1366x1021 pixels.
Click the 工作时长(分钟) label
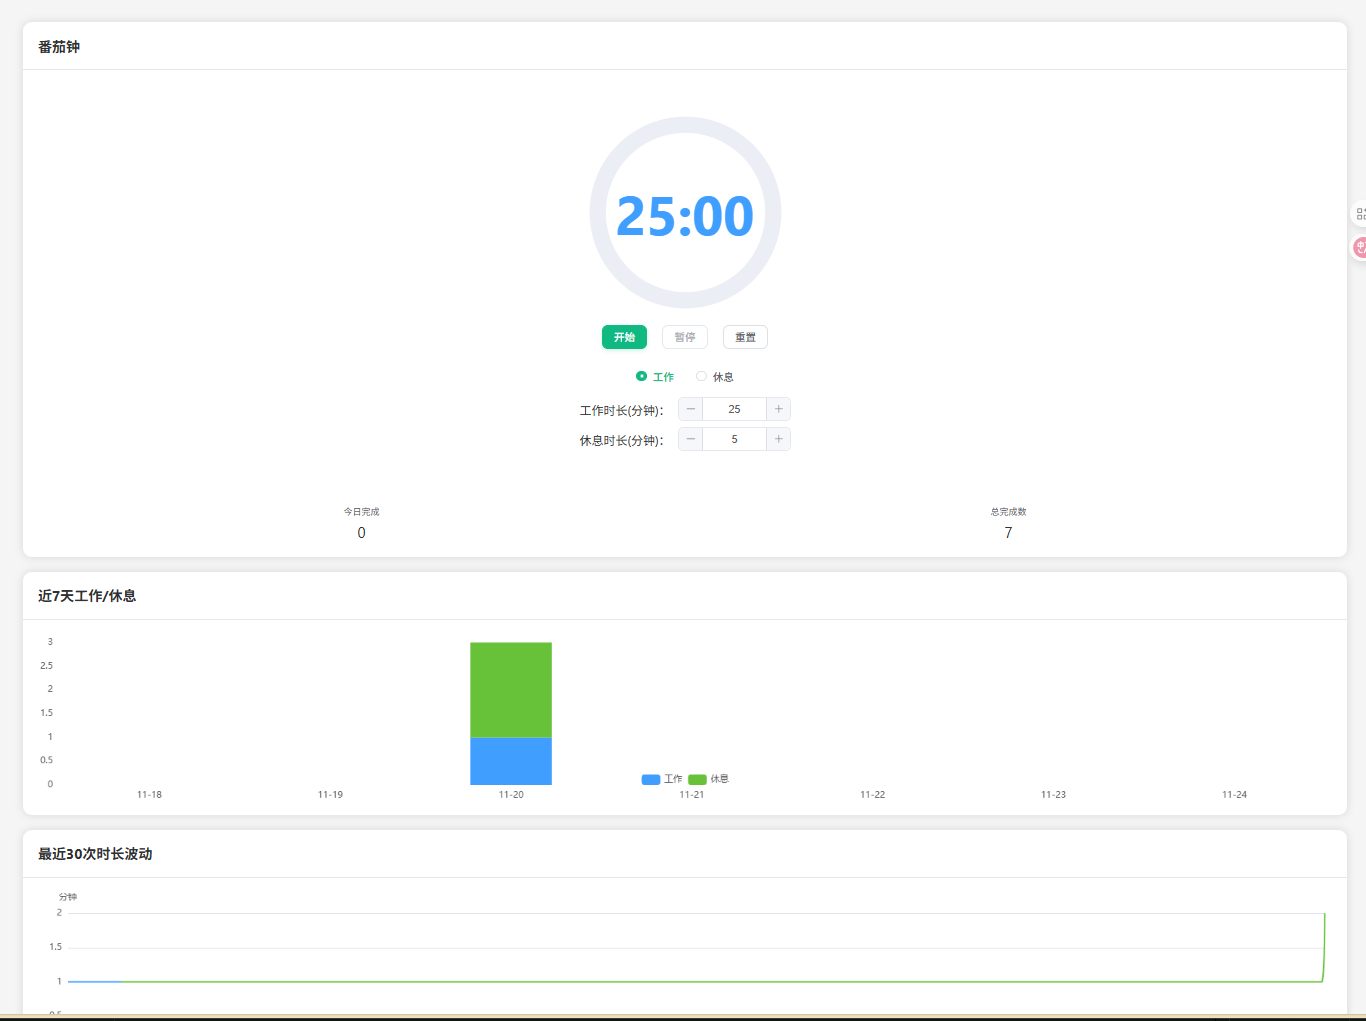click(x=622, y=411)
